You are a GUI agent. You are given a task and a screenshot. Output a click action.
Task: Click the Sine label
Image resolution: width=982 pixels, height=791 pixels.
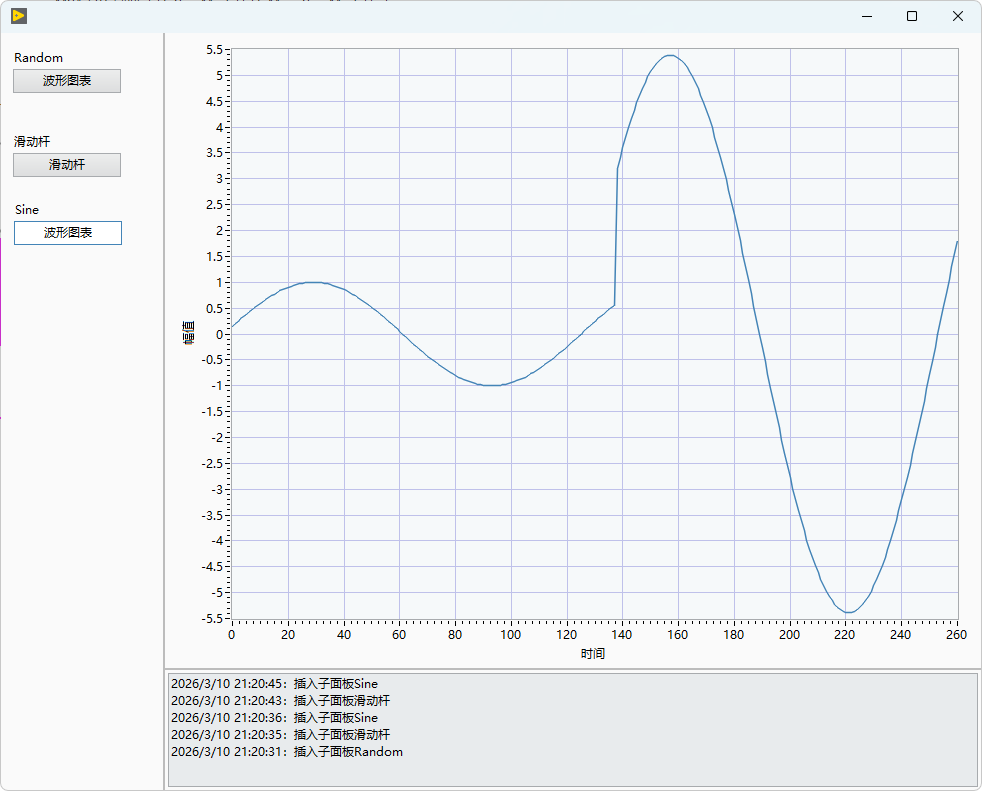pyautogui.click(x=27, y=210)
